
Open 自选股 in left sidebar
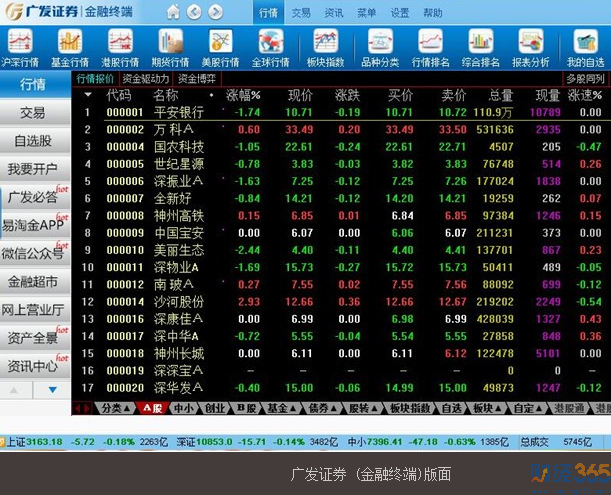[x=35, y=141]
